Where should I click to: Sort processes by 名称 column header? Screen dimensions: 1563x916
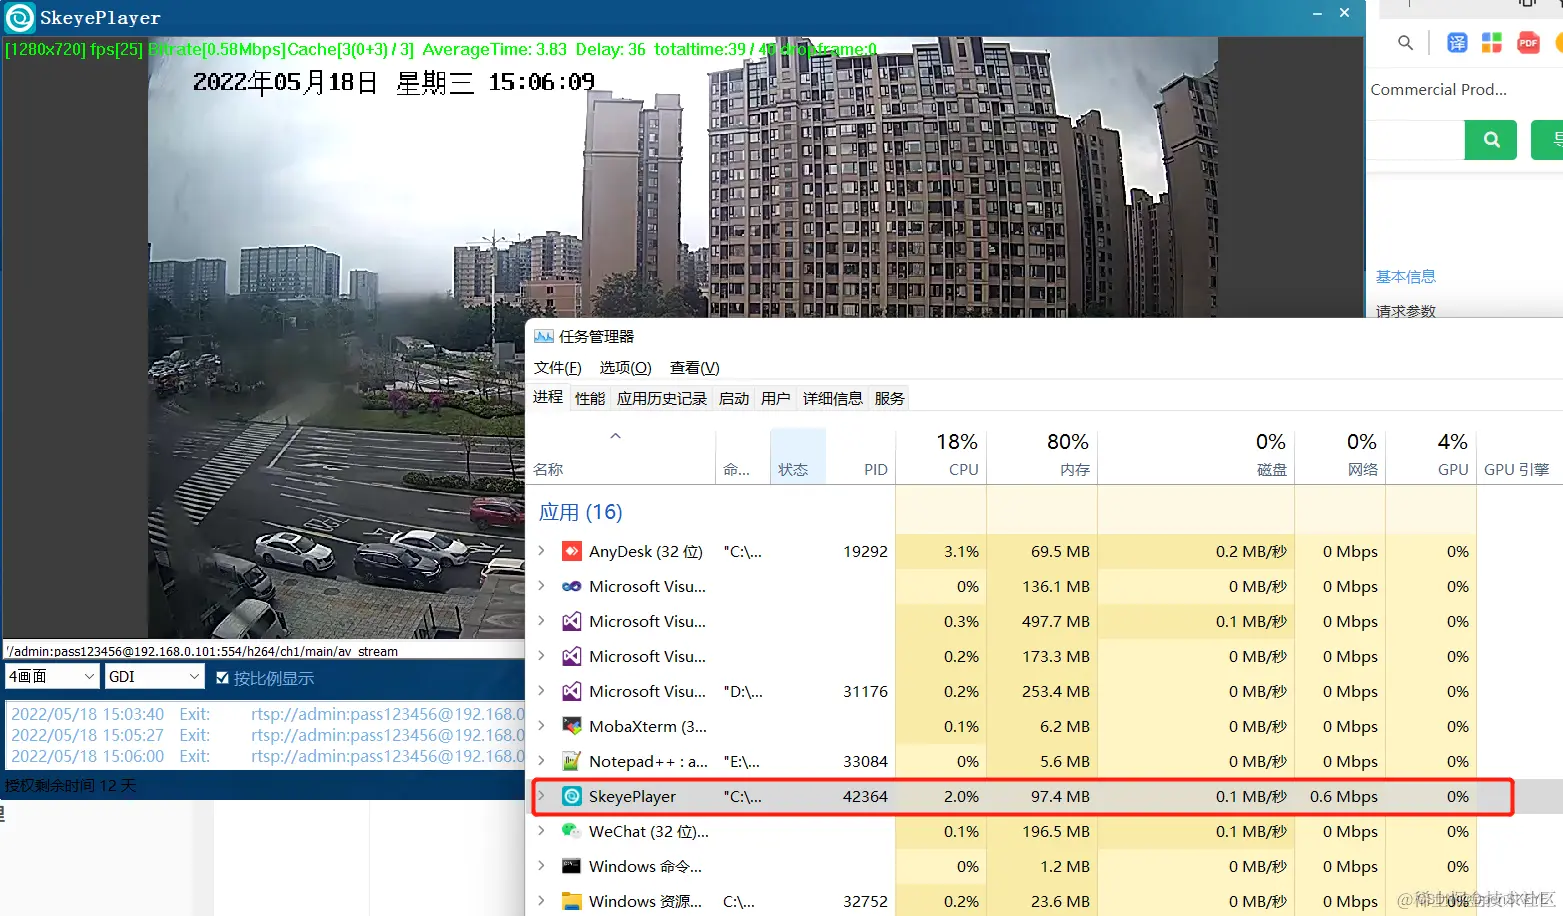621,455
